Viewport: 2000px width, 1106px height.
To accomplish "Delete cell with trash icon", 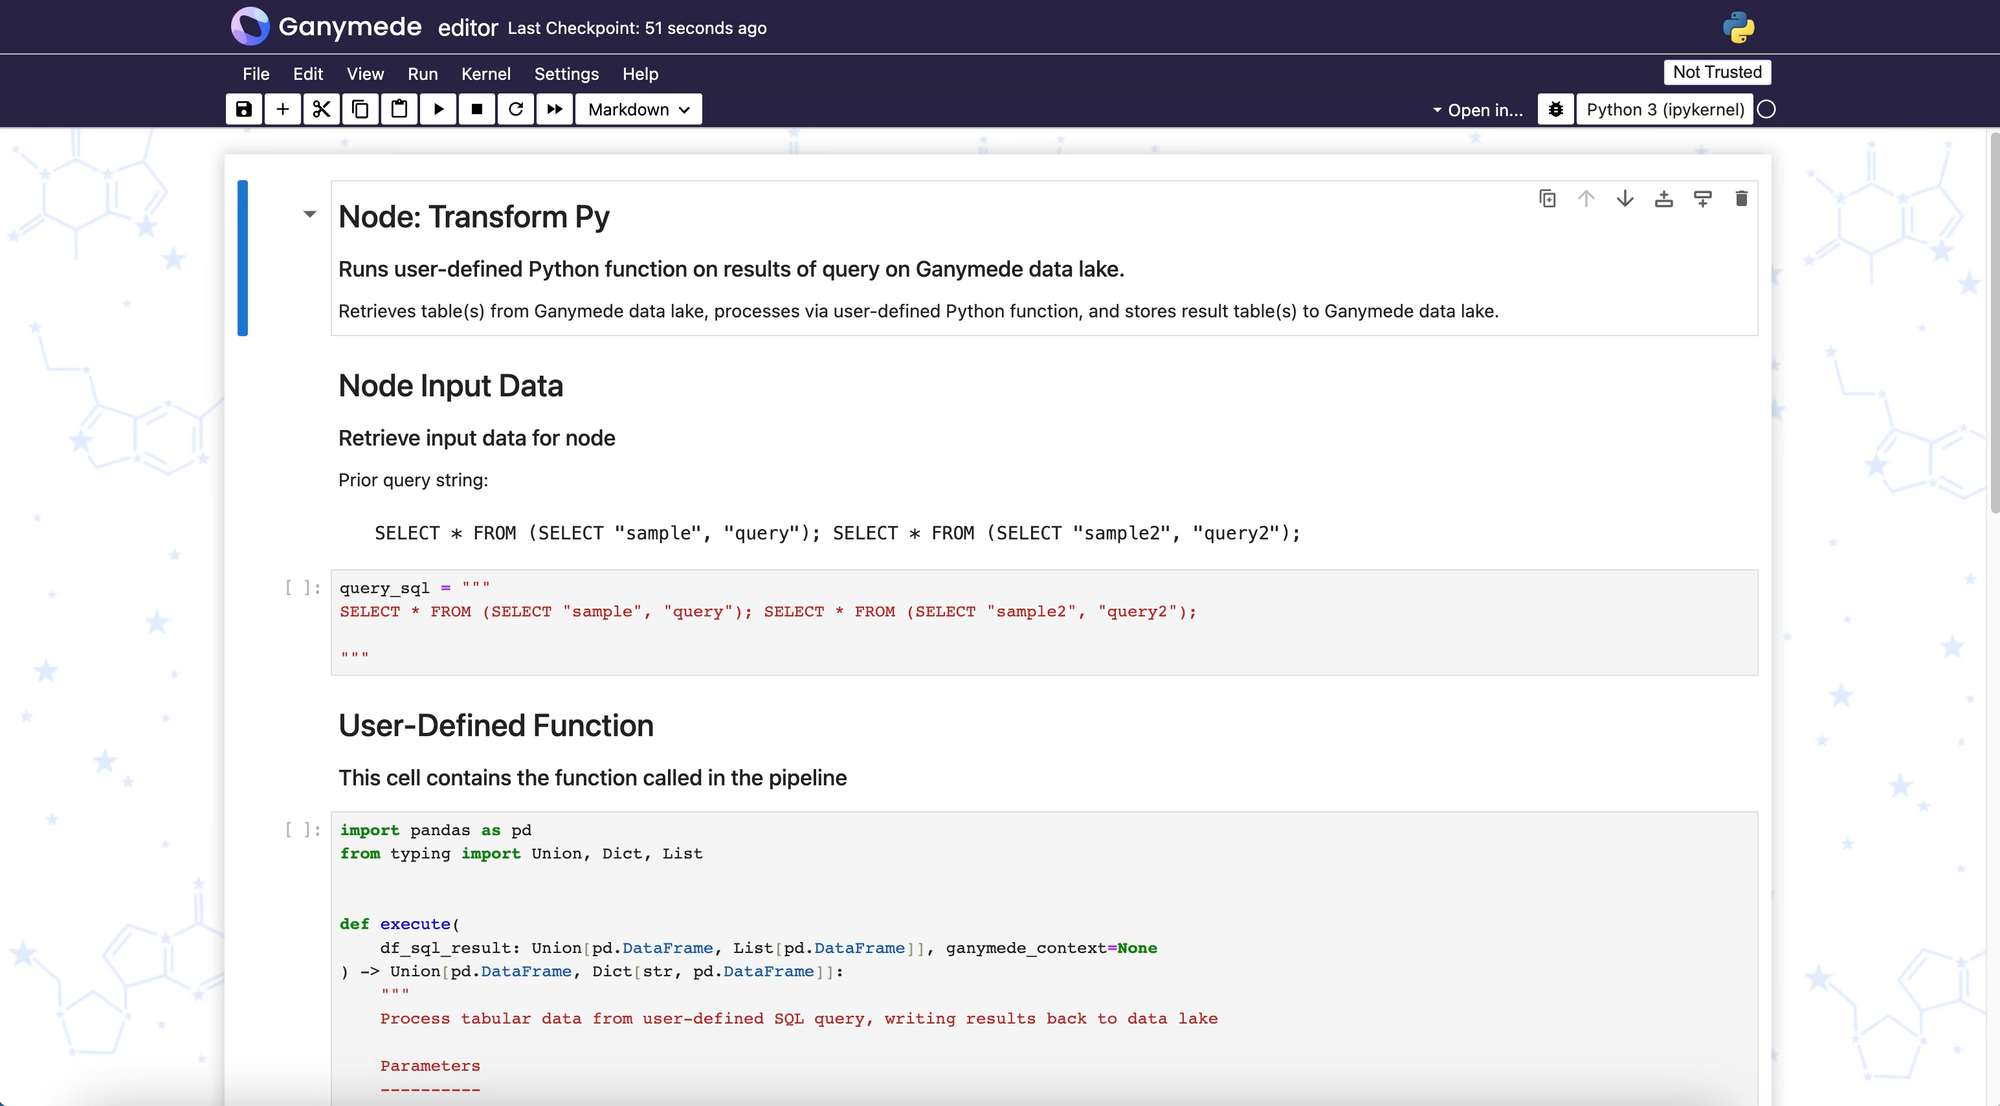I will (1741, 199).
